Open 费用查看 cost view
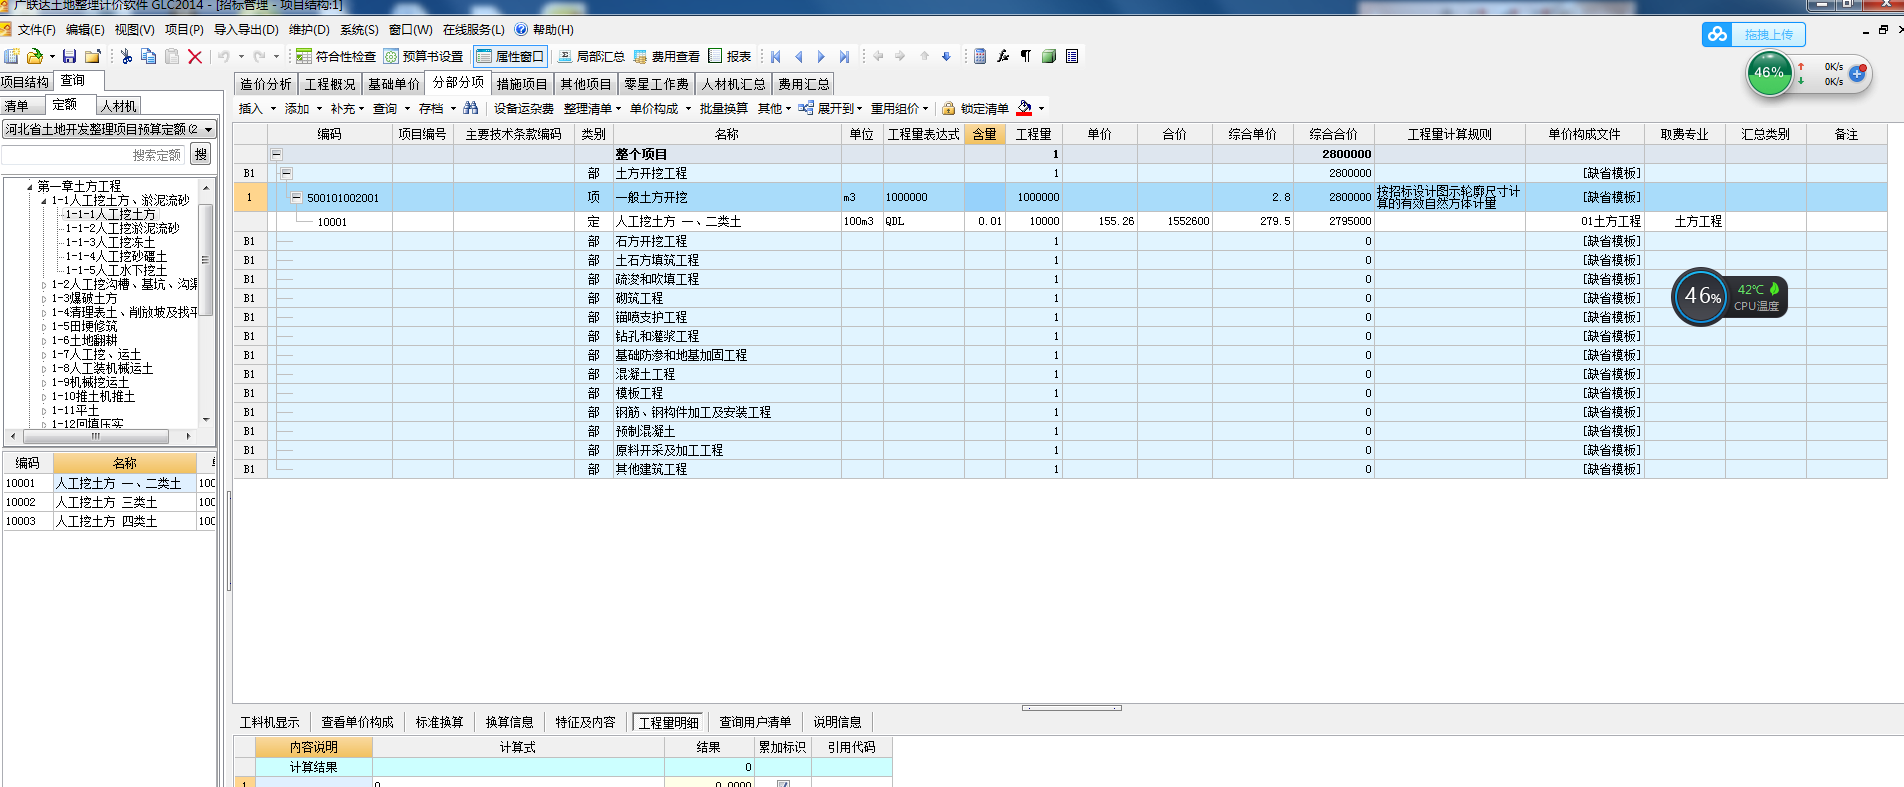The height and width of the screenshot is (787, 1904). tap(667, 56)
